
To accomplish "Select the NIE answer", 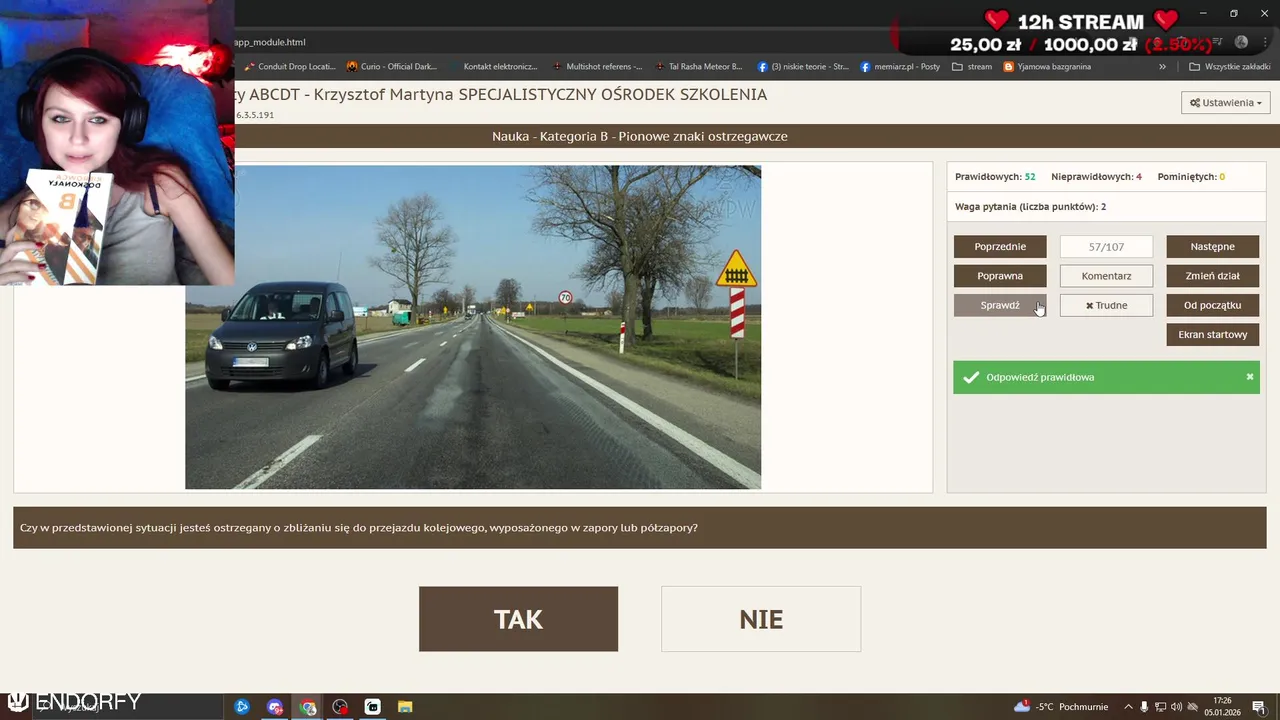I will click(761, 619).
